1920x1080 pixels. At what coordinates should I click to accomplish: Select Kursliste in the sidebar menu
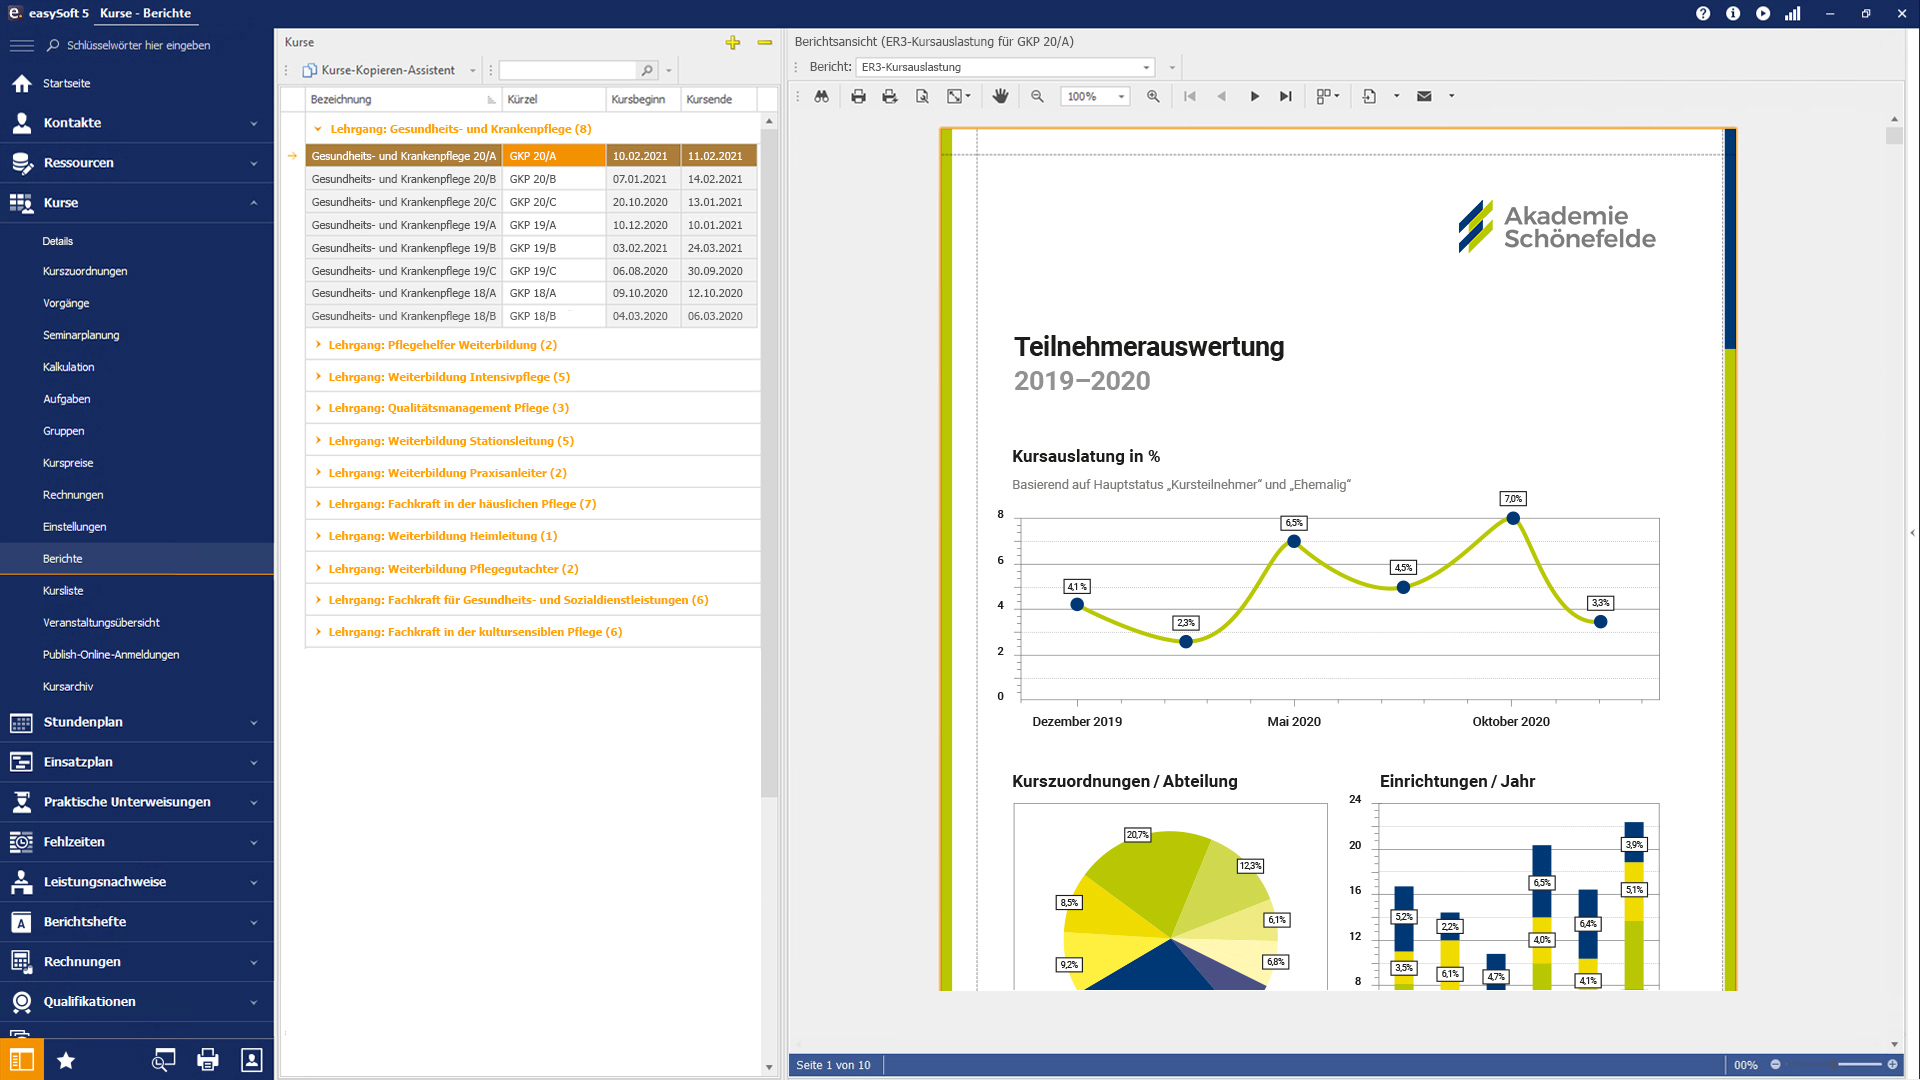pyautogui.click(x=63, y=591)
